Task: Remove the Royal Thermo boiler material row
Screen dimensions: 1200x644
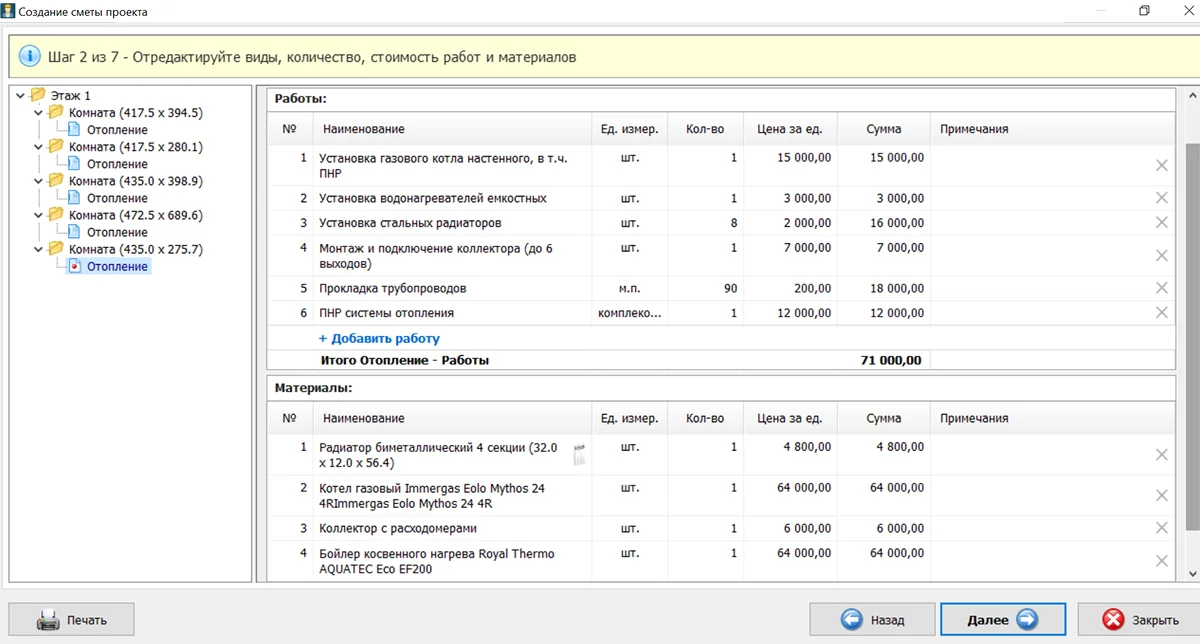Action: pyautogui.click(x=1161, y=561)
